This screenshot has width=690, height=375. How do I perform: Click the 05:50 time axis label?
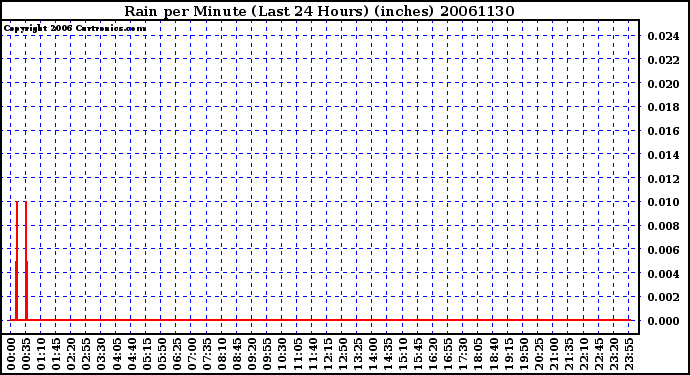(162, 354)
